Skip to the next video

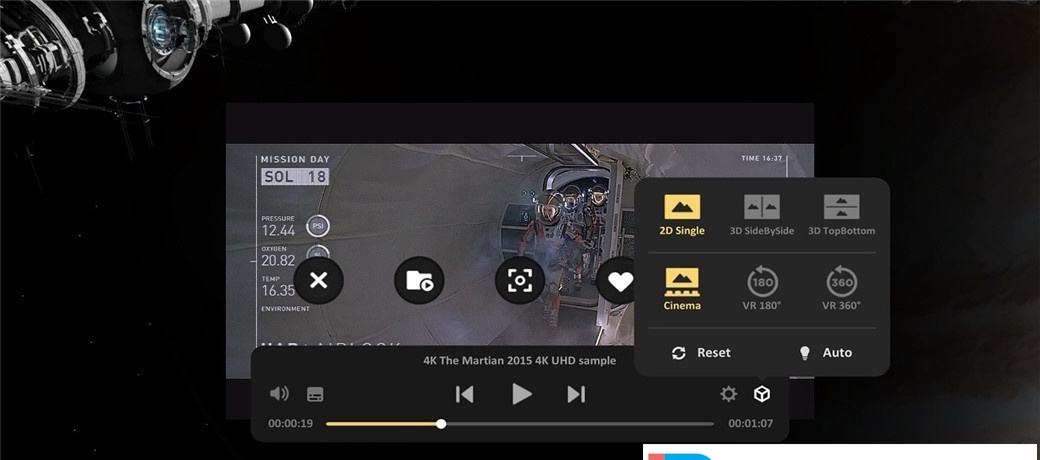tap(576, 394)
